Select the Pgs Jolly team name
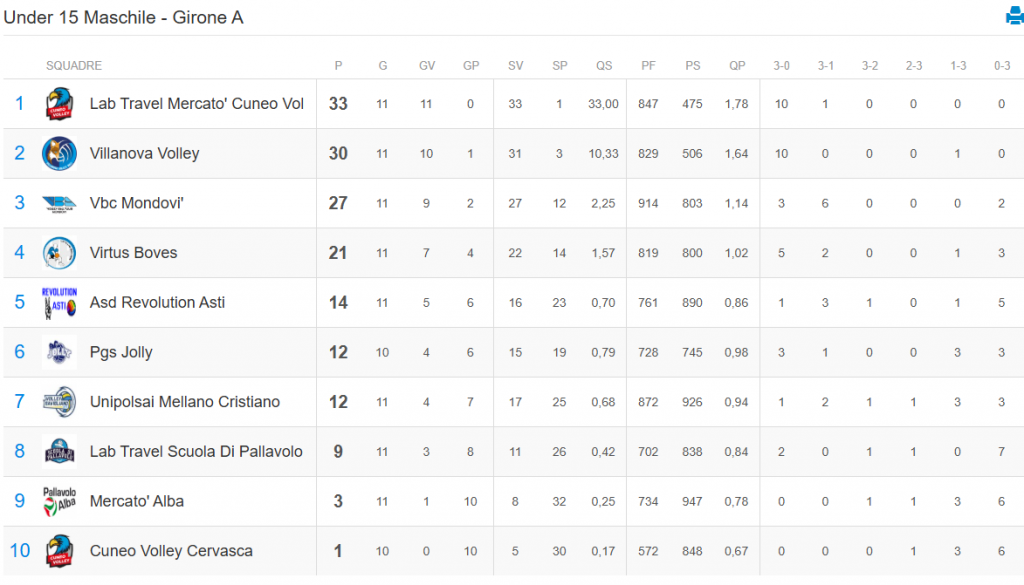This screenshot has height=585, width=1024. tap(121, 352)
